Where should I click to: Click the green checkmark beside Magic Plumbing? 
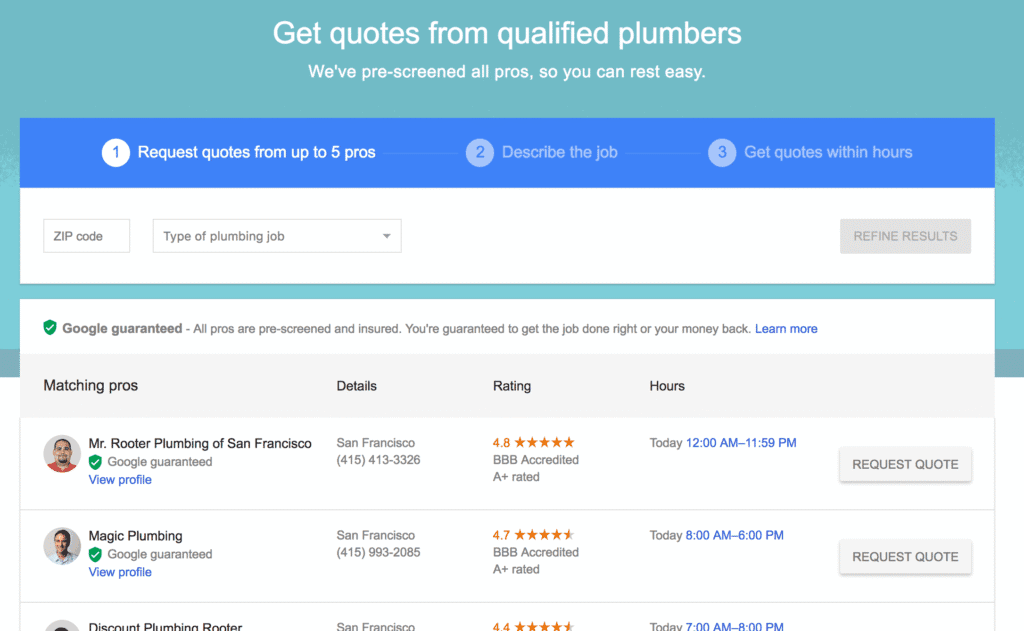click(x=94, y=554)
